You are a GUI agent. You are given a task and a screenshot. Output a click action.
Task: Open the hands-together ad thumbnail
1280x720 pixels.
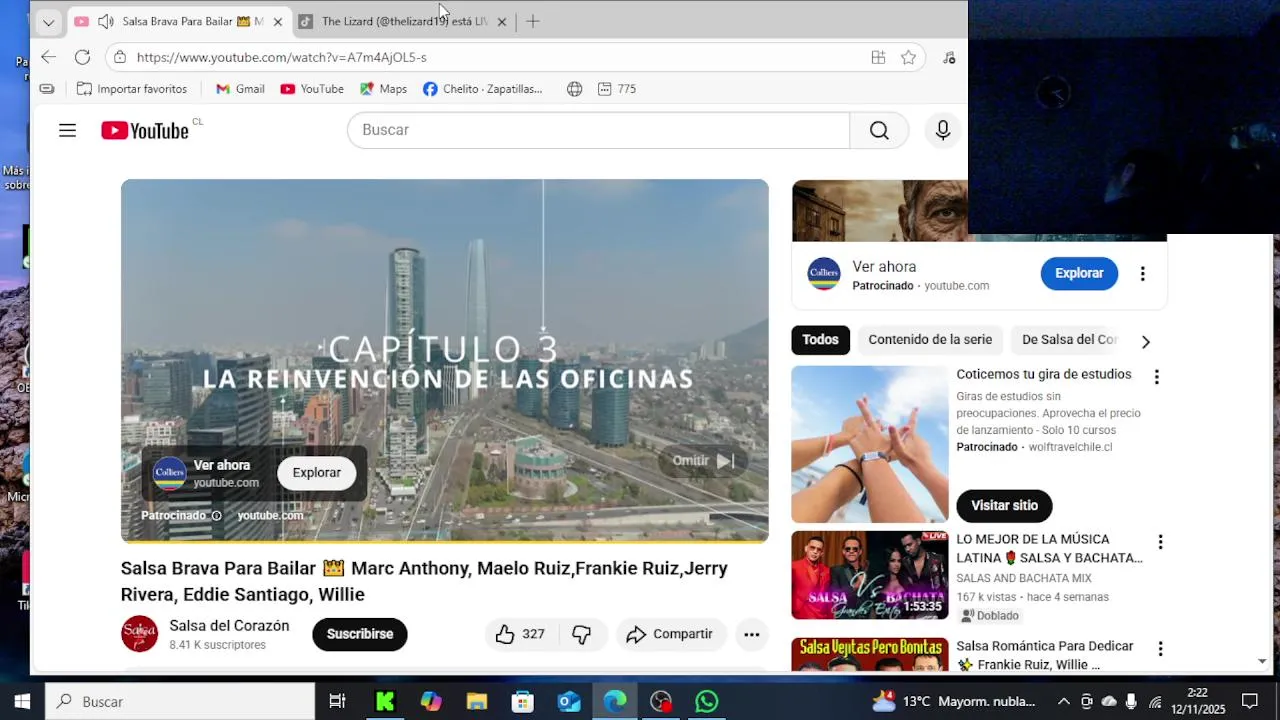coord(869,444)
